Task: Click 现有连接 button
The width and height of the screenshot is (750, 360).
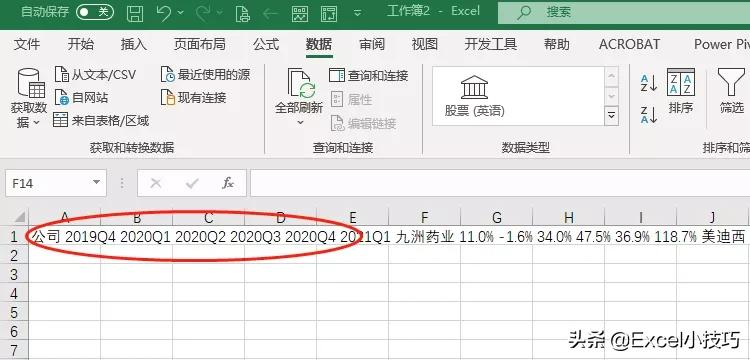Action: point(193,98)
